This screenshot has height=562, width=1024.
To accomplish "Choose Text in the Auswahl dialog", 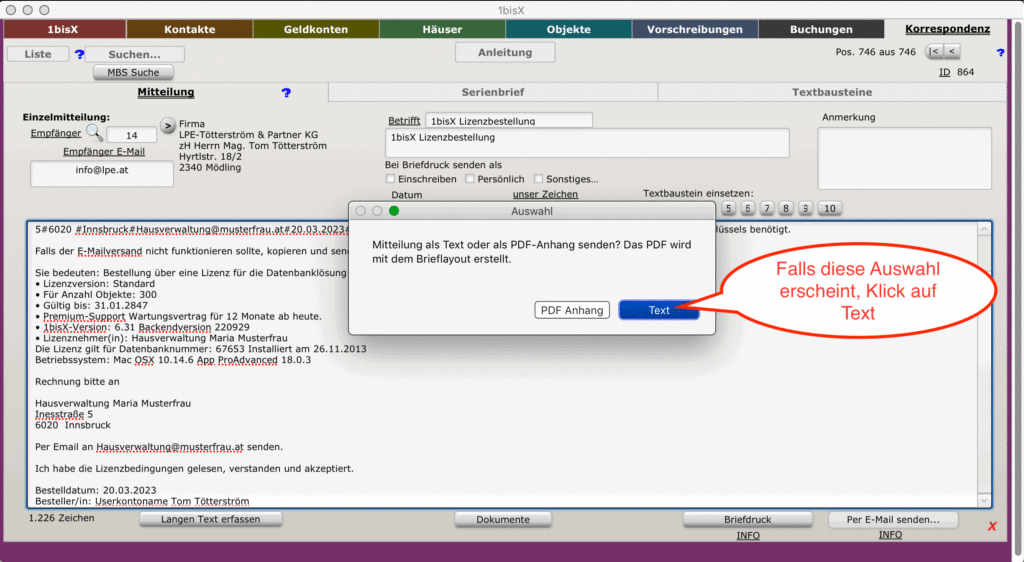I will pyautogui.click(x=658, y=310).
